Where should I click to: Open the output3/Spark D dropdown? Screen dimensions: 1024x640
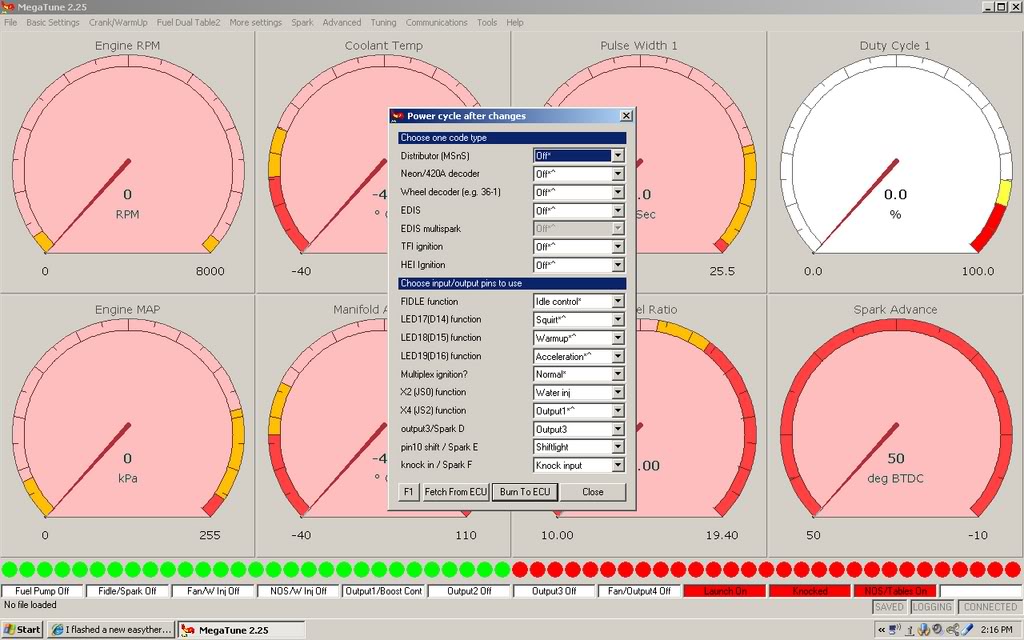[618, 429]
